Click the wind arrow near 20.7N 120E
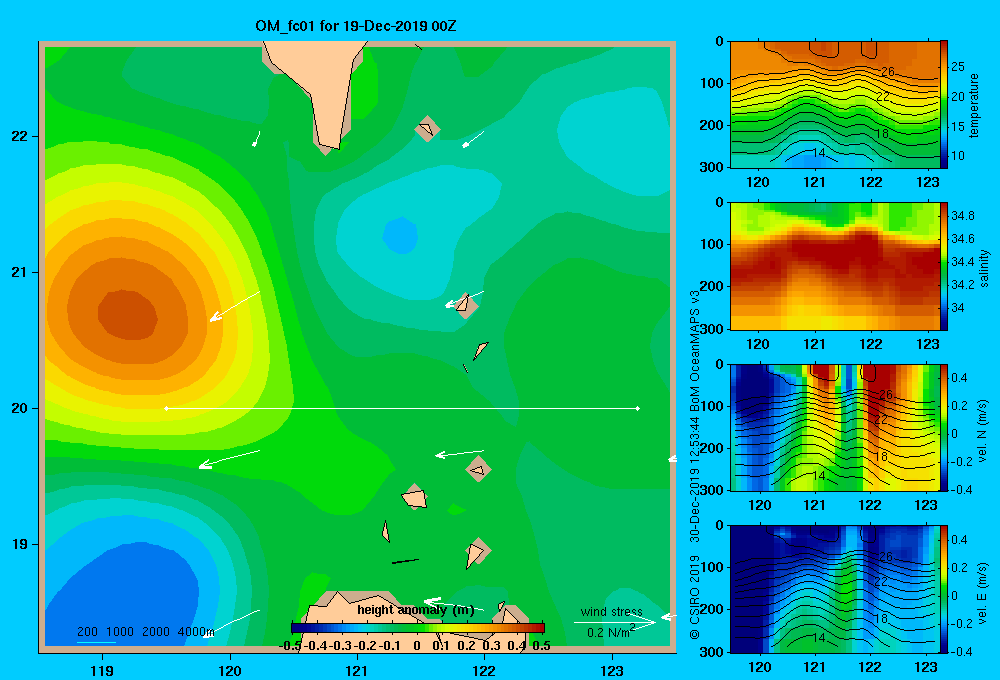This screenshot has height=680, width=1000. point(235,306)
